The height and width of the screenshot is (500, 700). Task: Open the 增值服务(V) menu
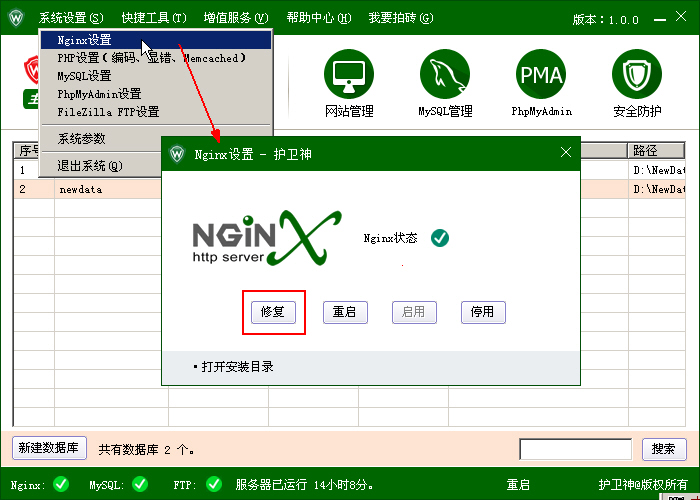(236, 18)
